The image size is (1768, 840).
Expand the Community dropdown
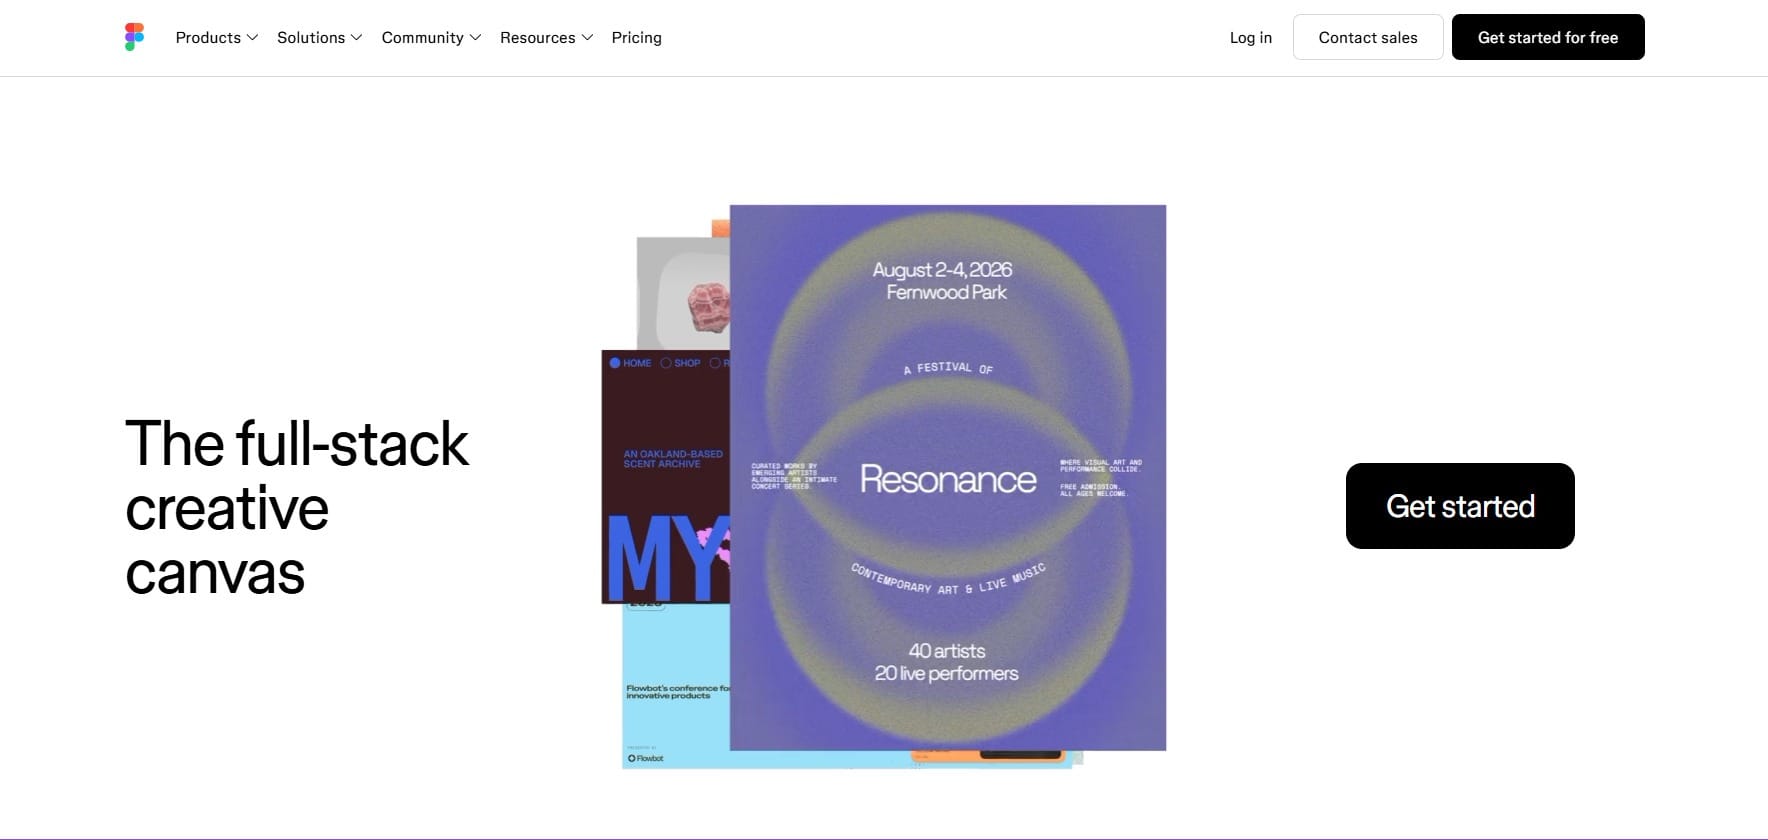coord(431,37)
